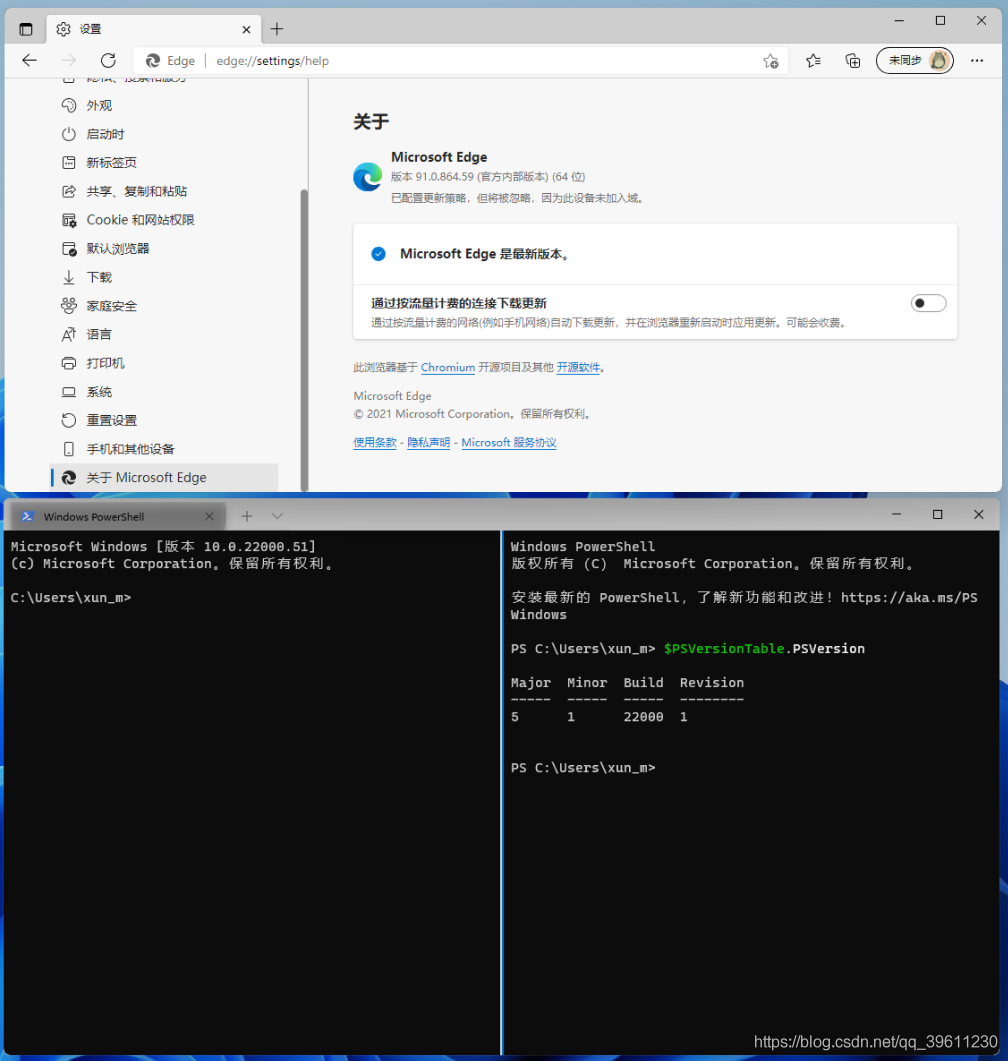Close the 设置 tab in Edge

point(246,29)
